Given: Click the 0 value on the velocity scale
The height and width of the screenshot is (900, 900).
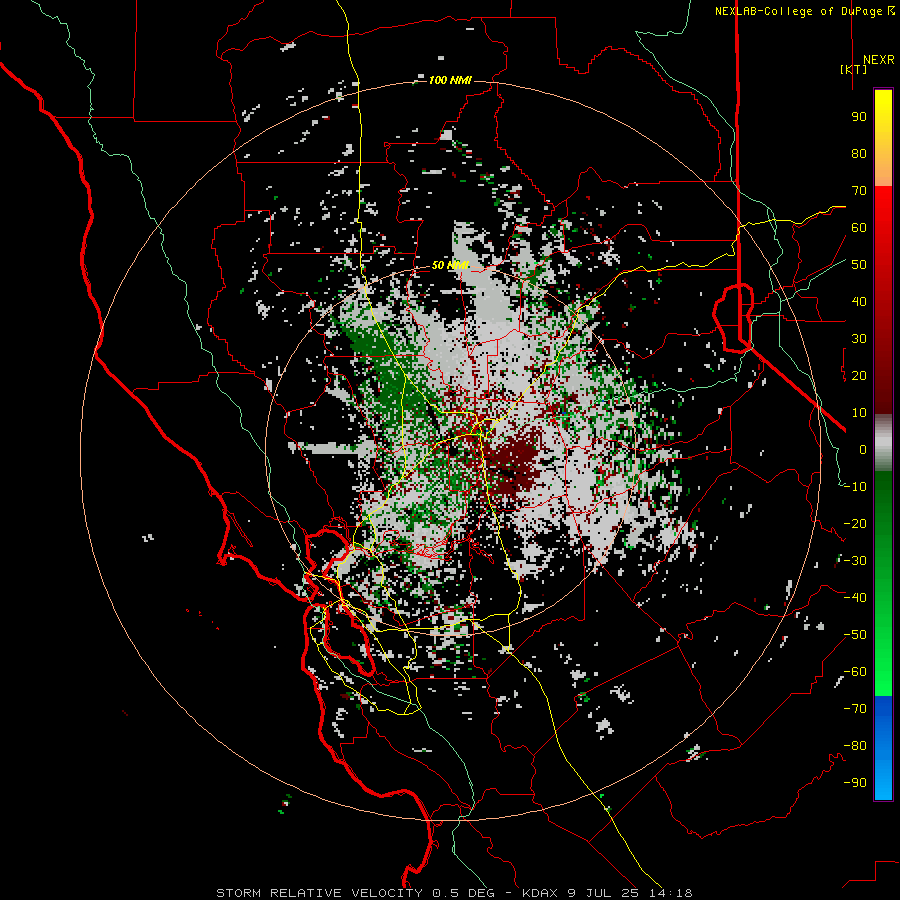Looking at the screenshot, I should (863, 450).
